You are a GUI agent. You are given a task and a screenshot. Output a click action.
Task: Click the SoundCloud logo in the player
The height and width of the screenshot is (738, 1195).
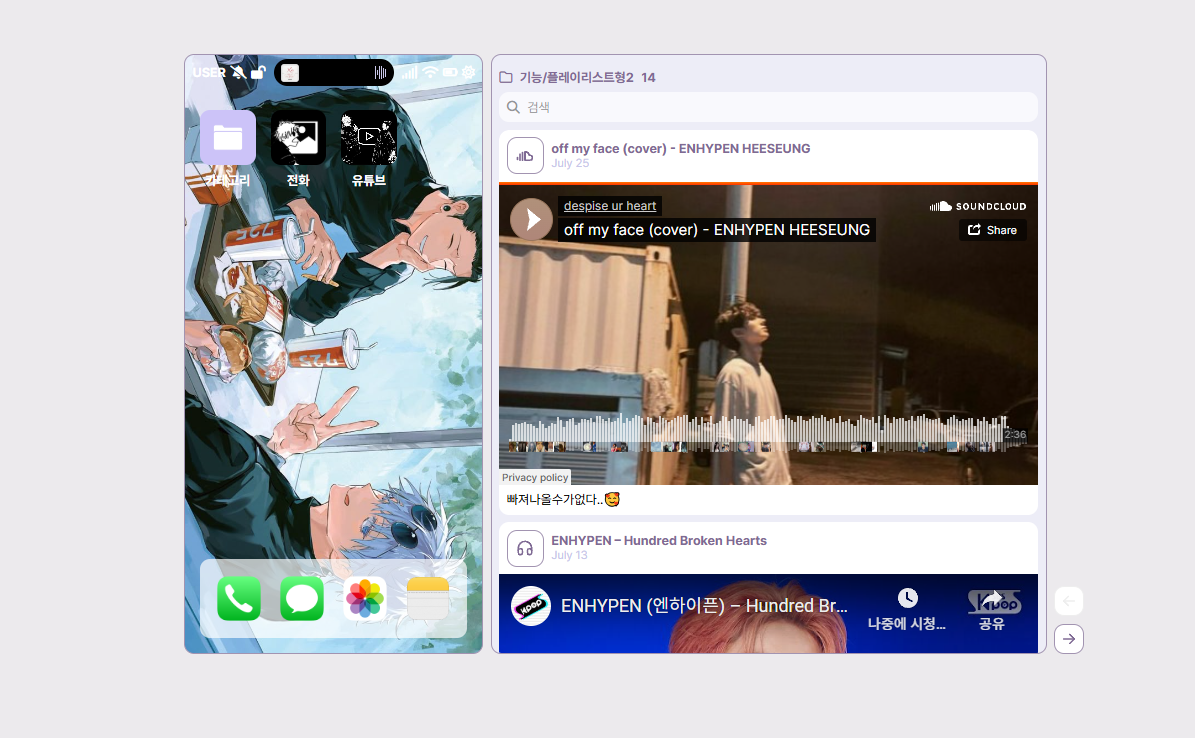pos(978,206)
